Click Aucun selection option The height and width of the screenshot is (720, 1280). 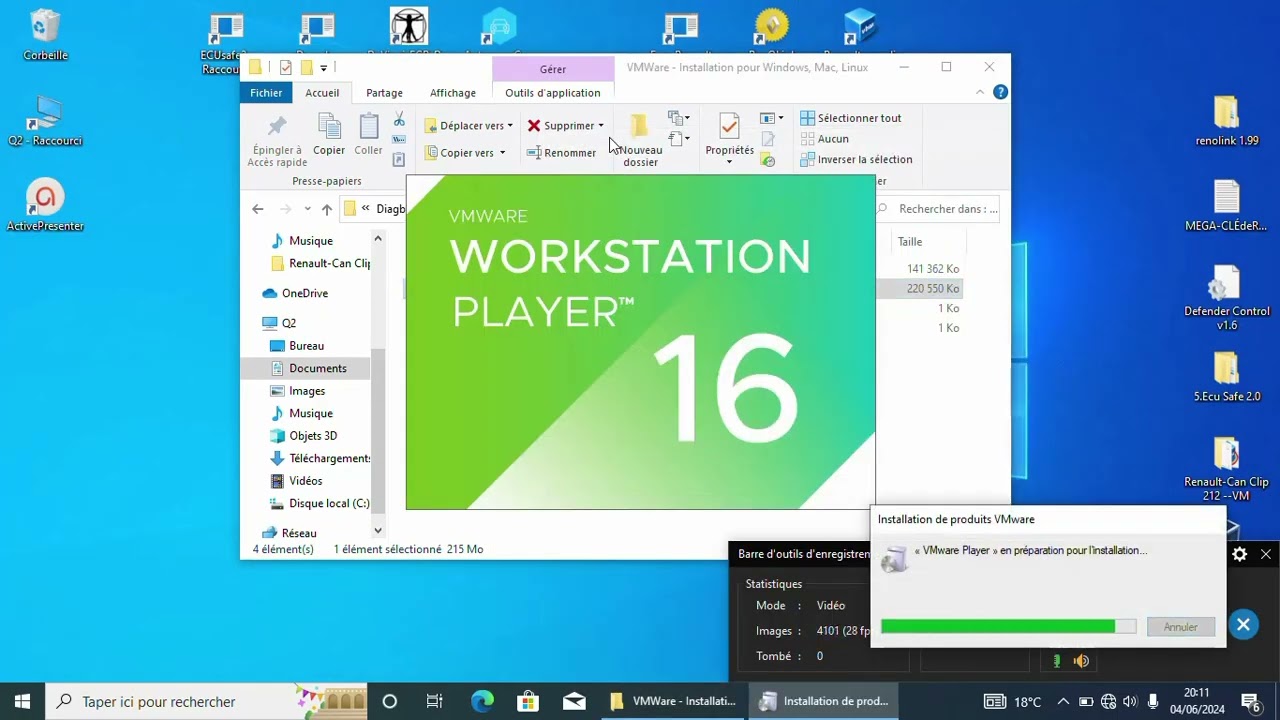[825, 139]
